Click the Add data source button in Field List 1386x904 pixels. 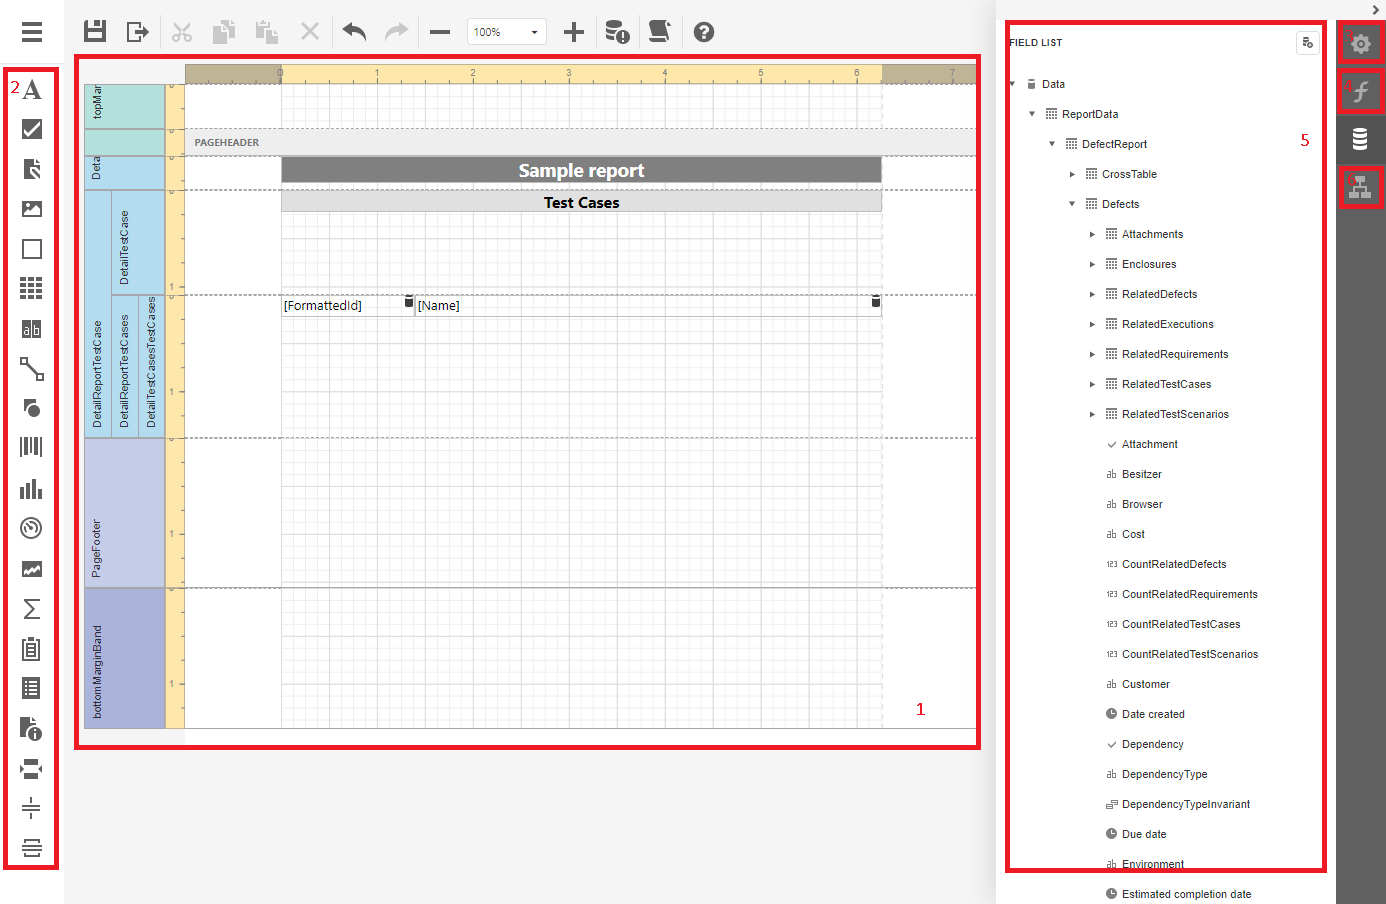click(1307, 43)
